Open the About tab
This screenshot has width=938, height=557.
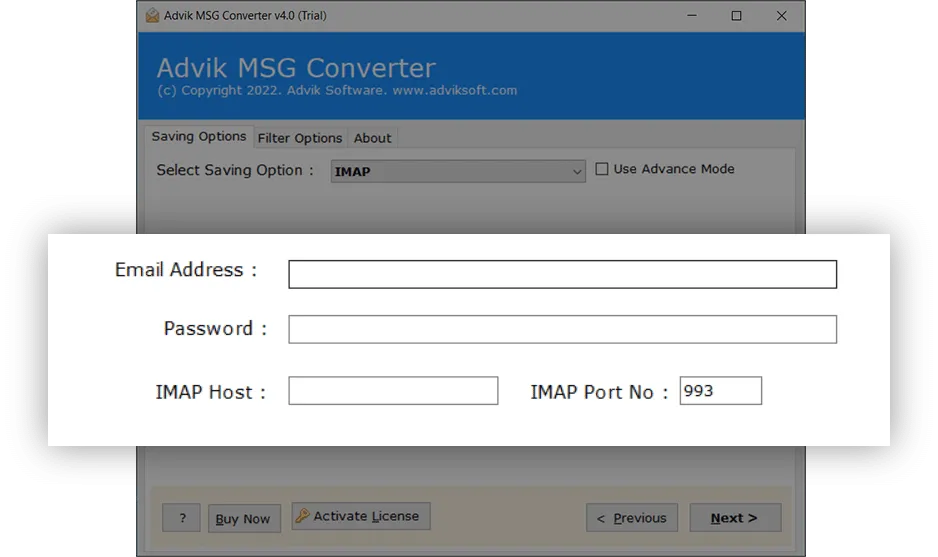coord(372,138)
